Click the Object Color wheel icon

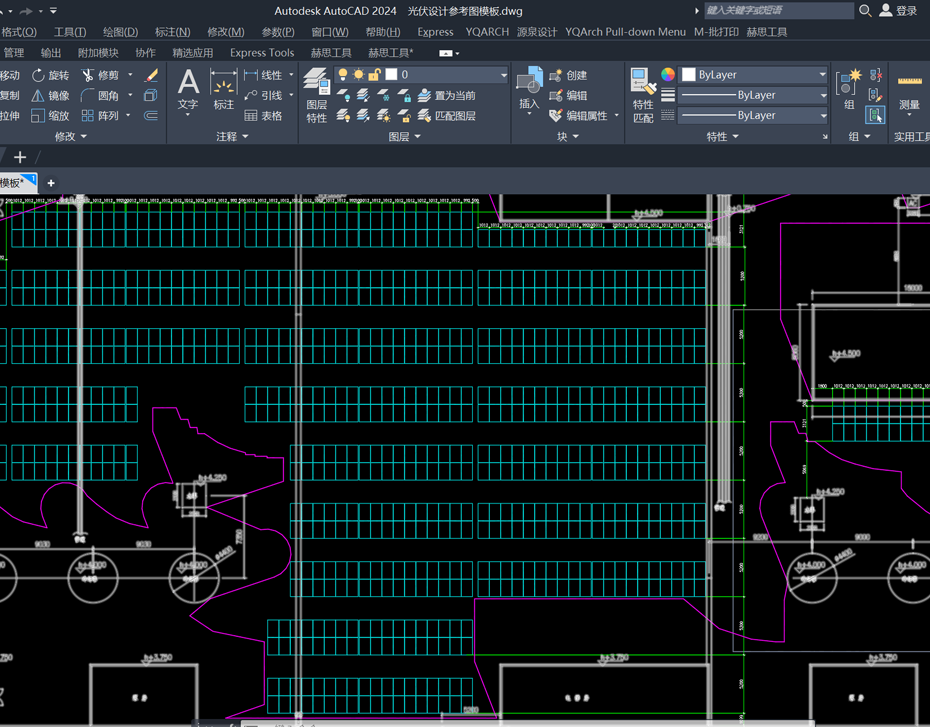click(x=668, y=75)
